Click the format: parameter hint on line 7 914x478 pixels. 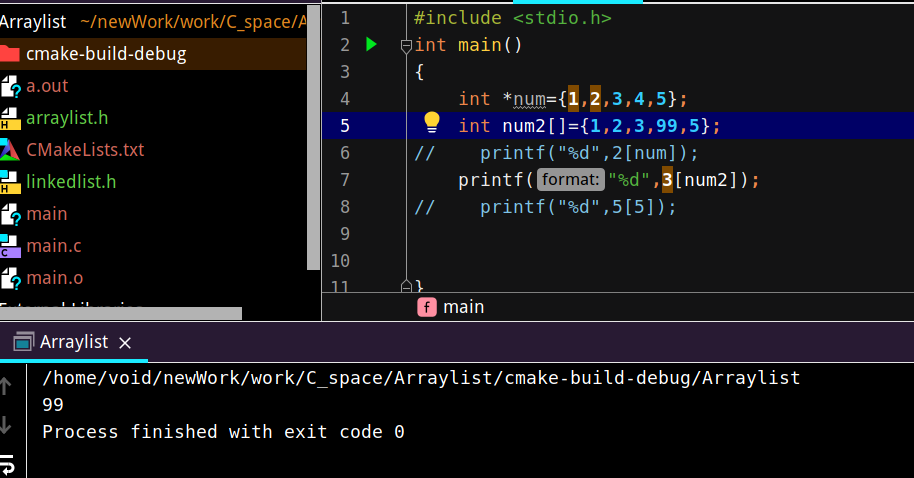point(570,180)
